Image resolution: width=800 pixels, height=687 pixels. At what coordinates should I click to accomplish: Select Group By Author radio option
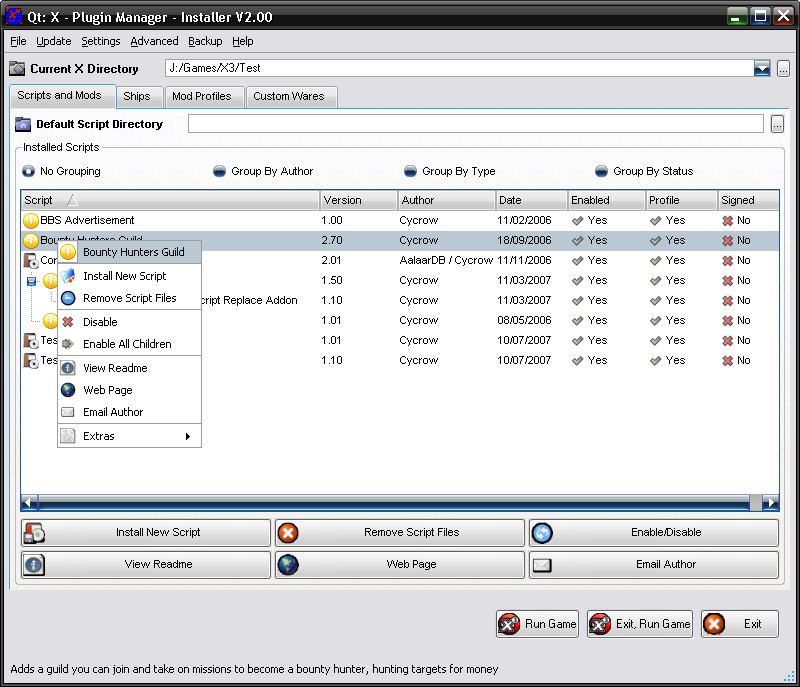click(220, 171)
